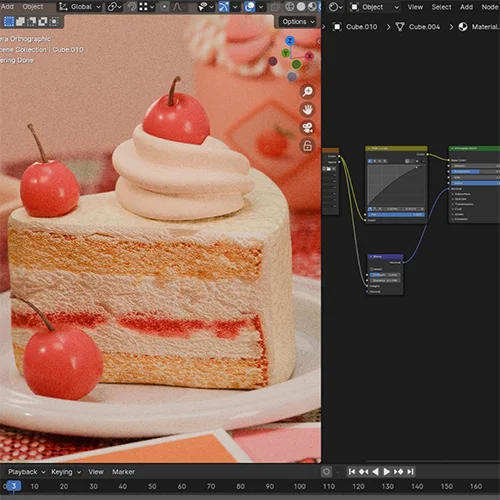Open the node editor Add menu
Screen dimensions: 500x500
click(466, 7)
